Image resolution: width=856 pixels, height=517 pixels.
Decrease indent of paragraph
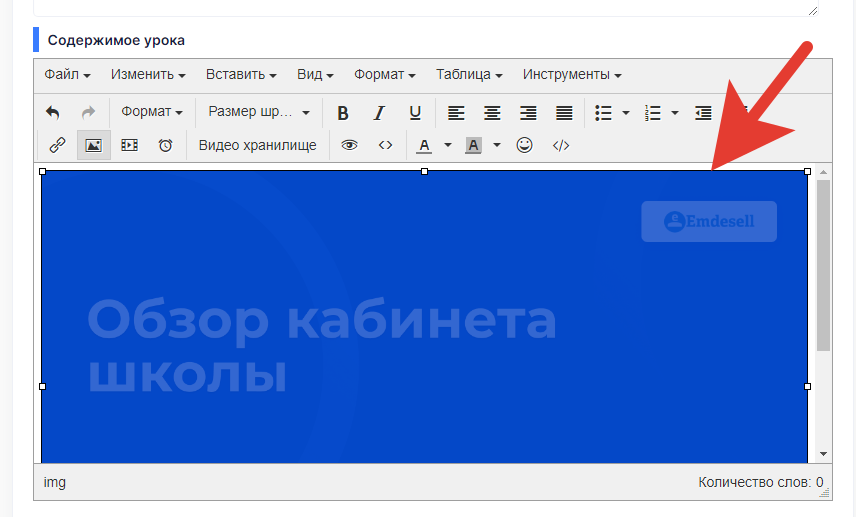[703, 113]
